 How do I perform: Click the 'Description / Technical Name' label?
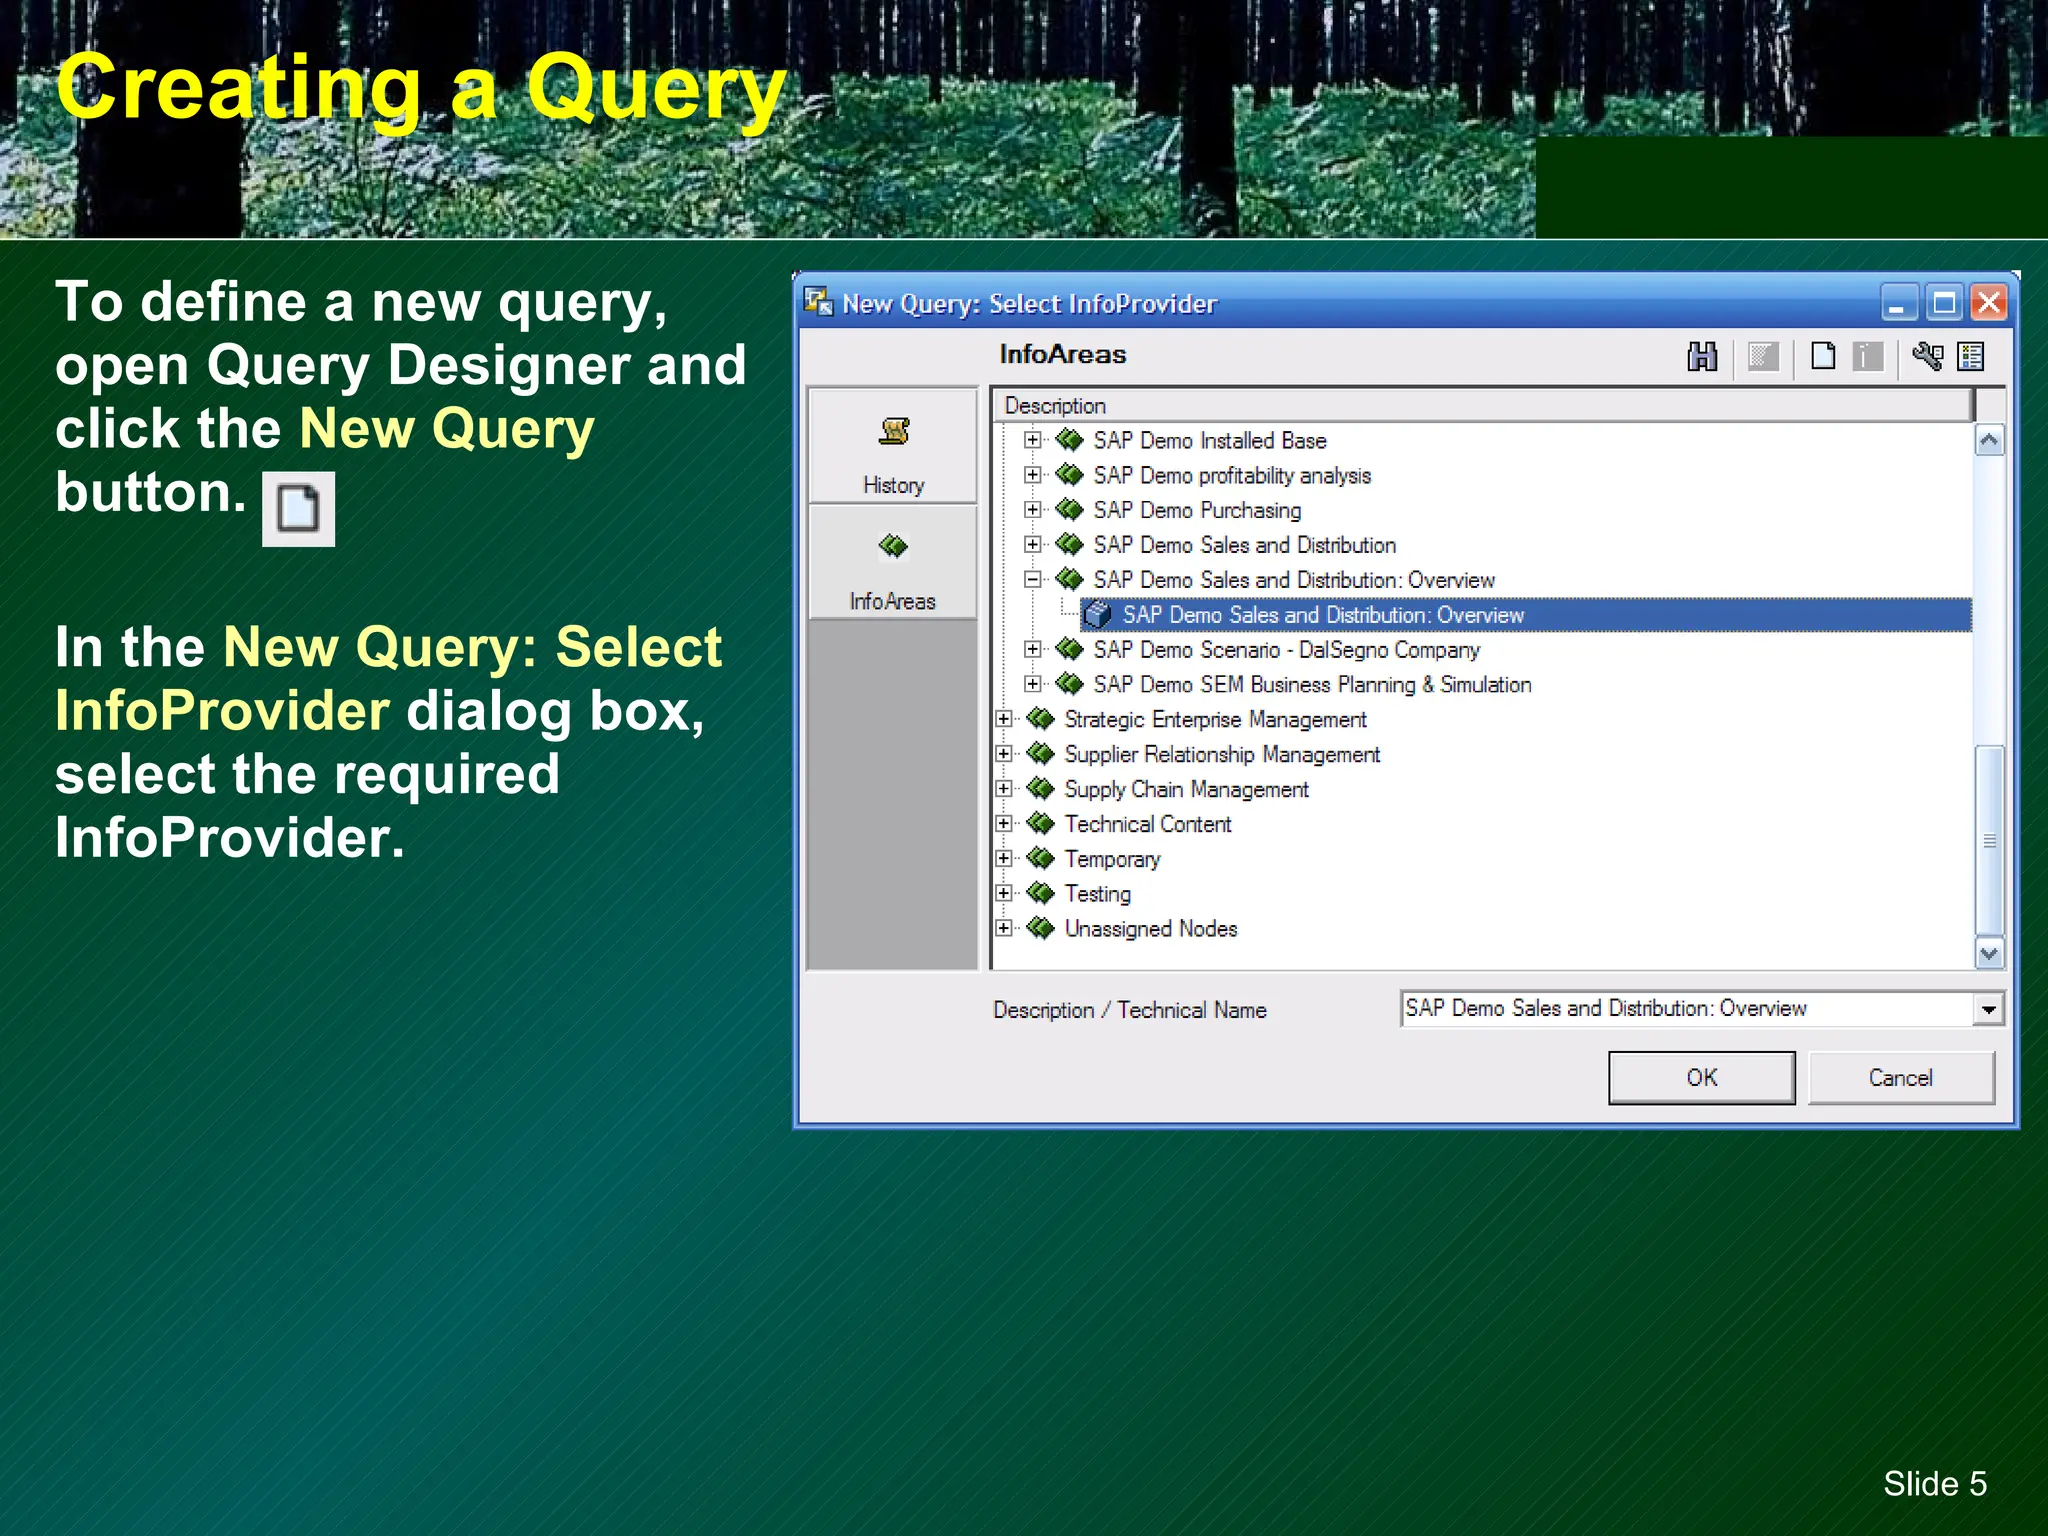click(x=1129, y=1010)
